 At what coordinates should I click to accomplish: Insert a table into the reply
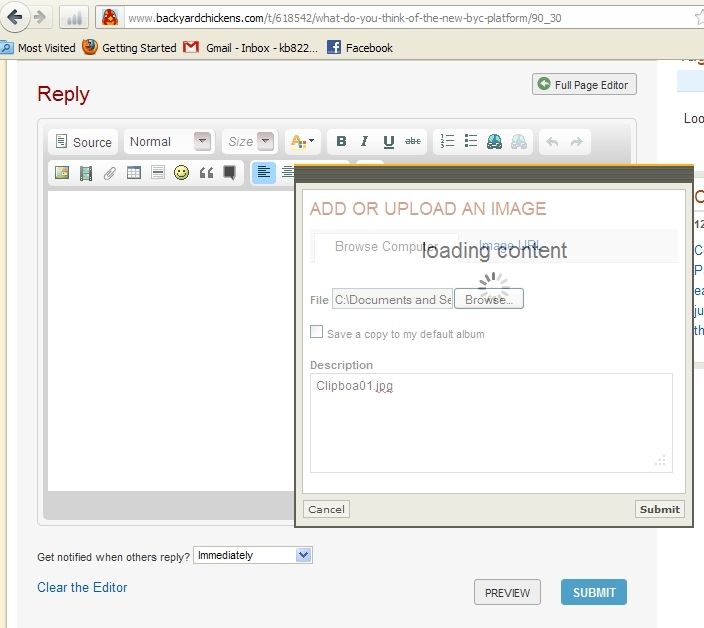click(x=133, y=173)
